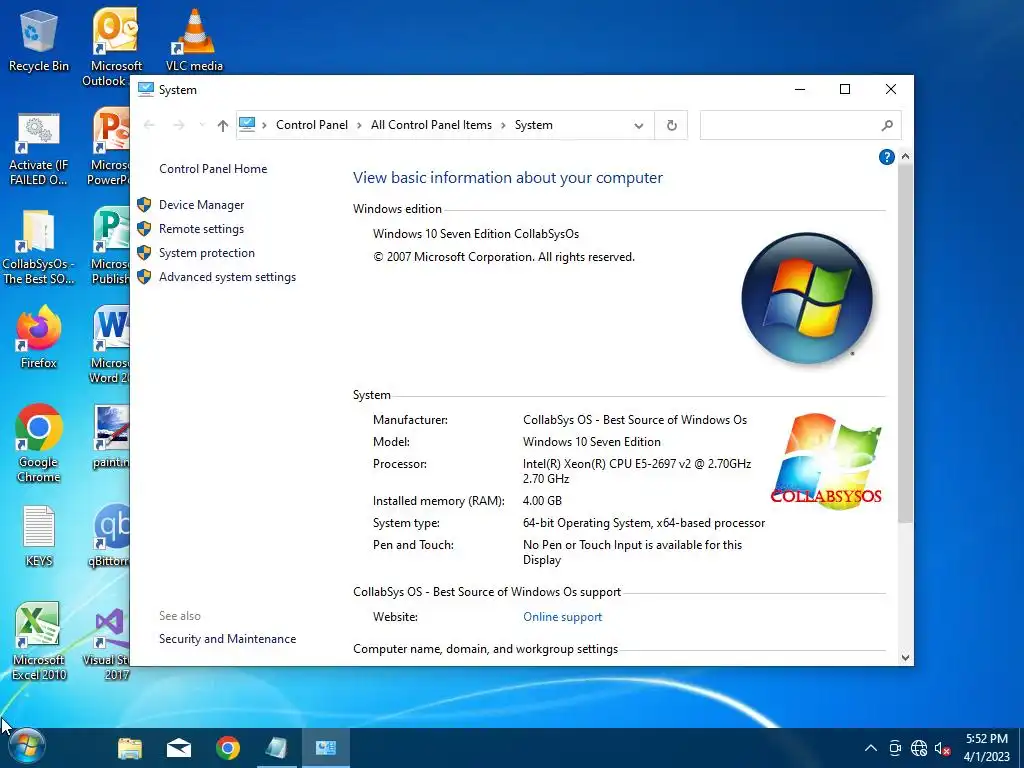Open qBittorrent desktop shortcut
Viewport: 1024px width, 768px height.
pos(110,536)
